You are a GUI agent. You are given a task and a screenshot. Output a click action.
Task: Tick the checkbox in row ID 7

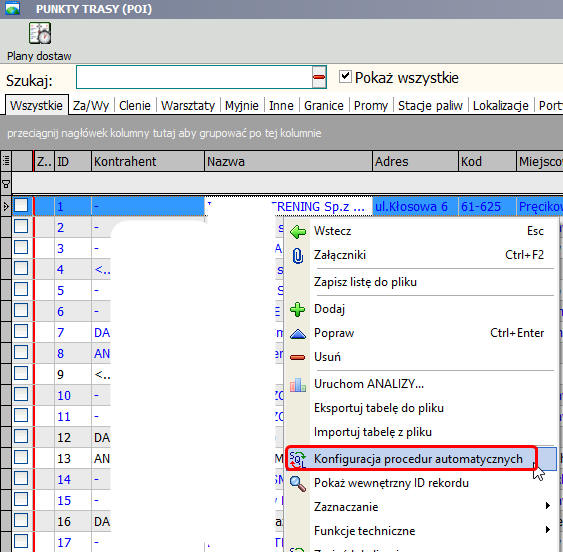21,331
